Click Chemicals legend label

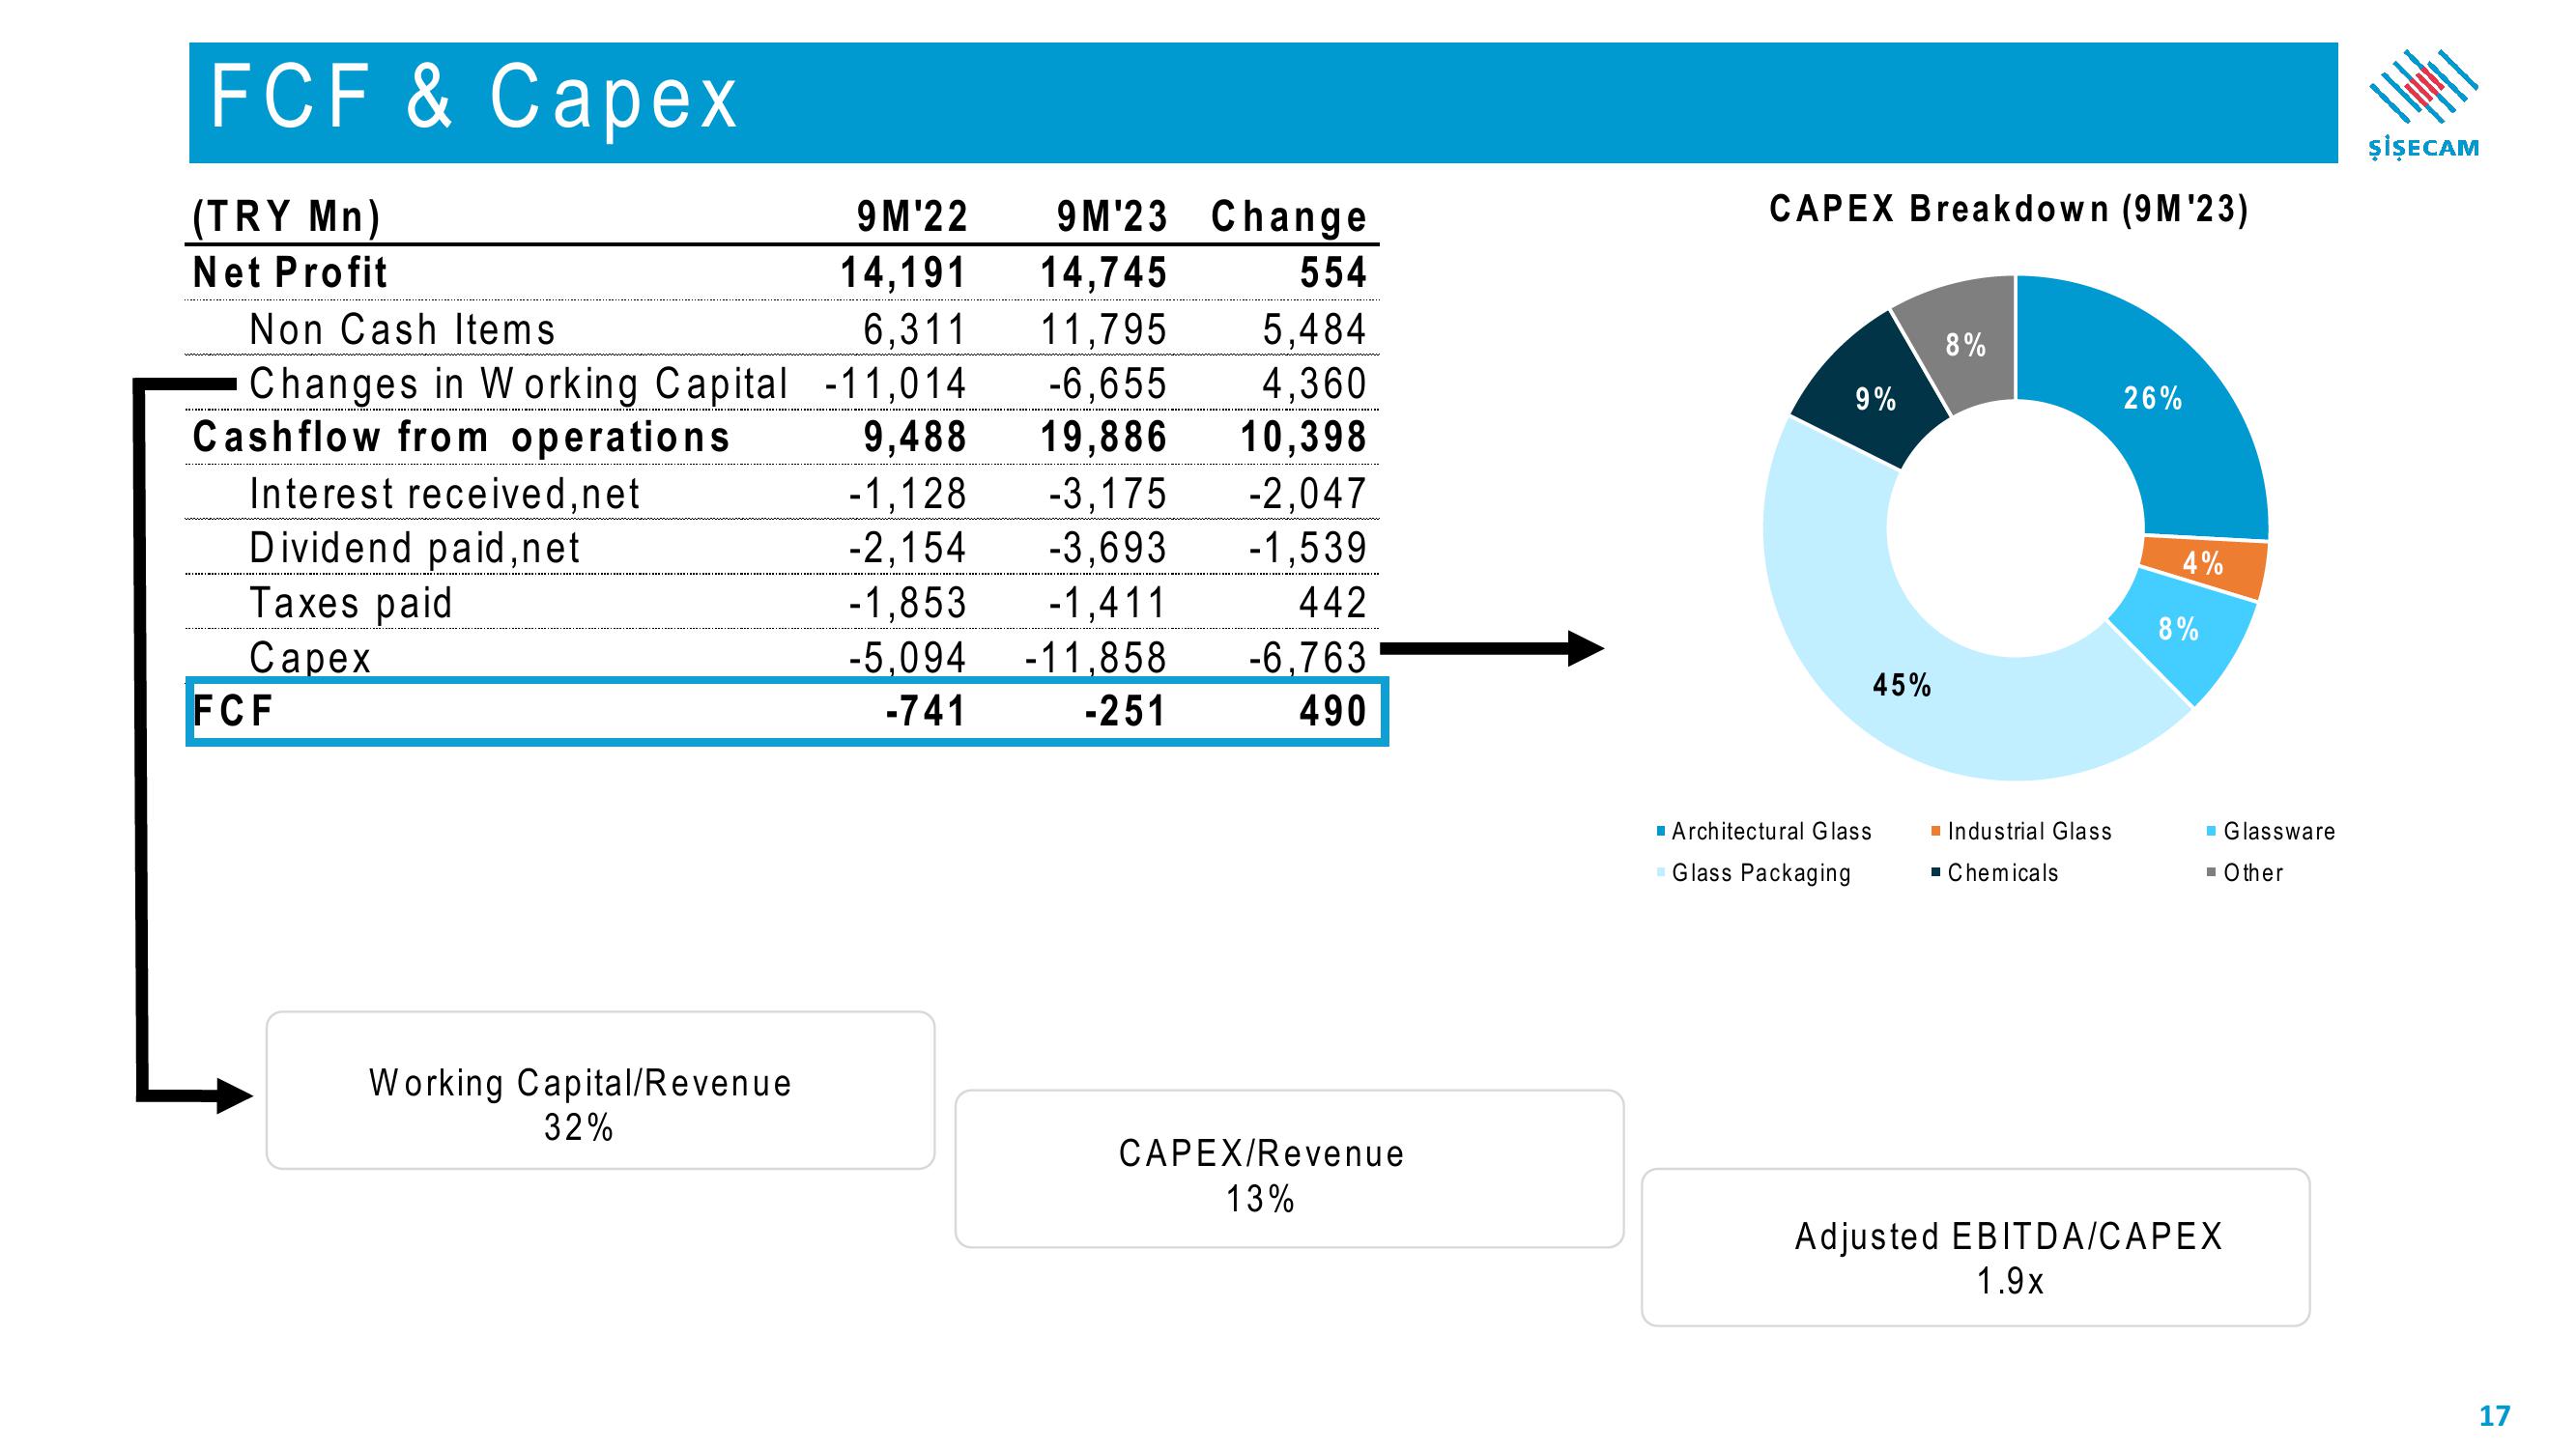pos(2003,872)
